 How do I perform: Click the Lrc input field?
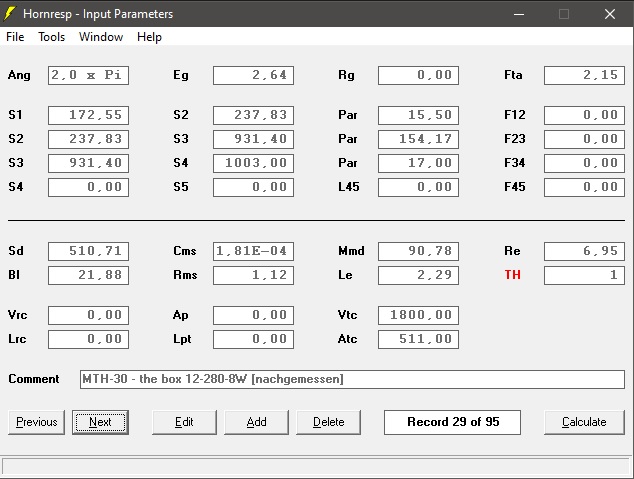tap(89, 339)
